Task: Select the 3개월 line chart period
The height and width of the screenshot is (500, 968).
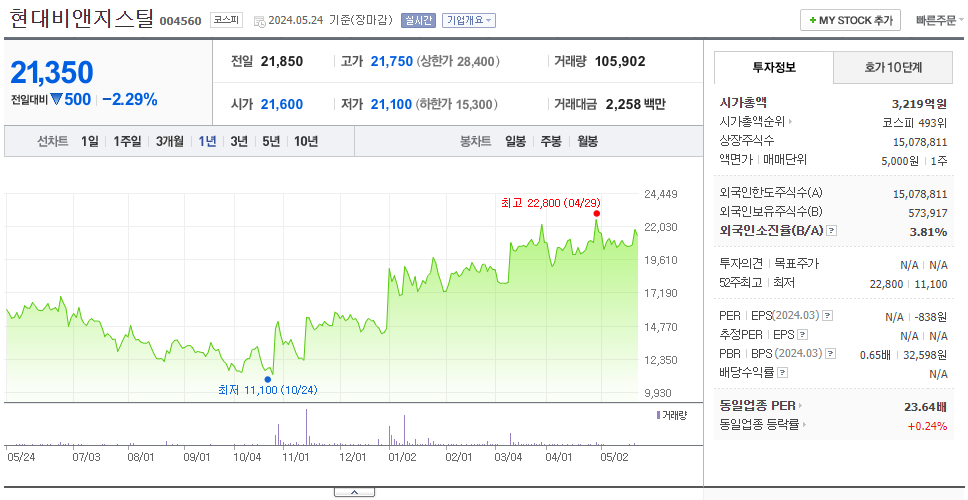Action: click(170, 141)
